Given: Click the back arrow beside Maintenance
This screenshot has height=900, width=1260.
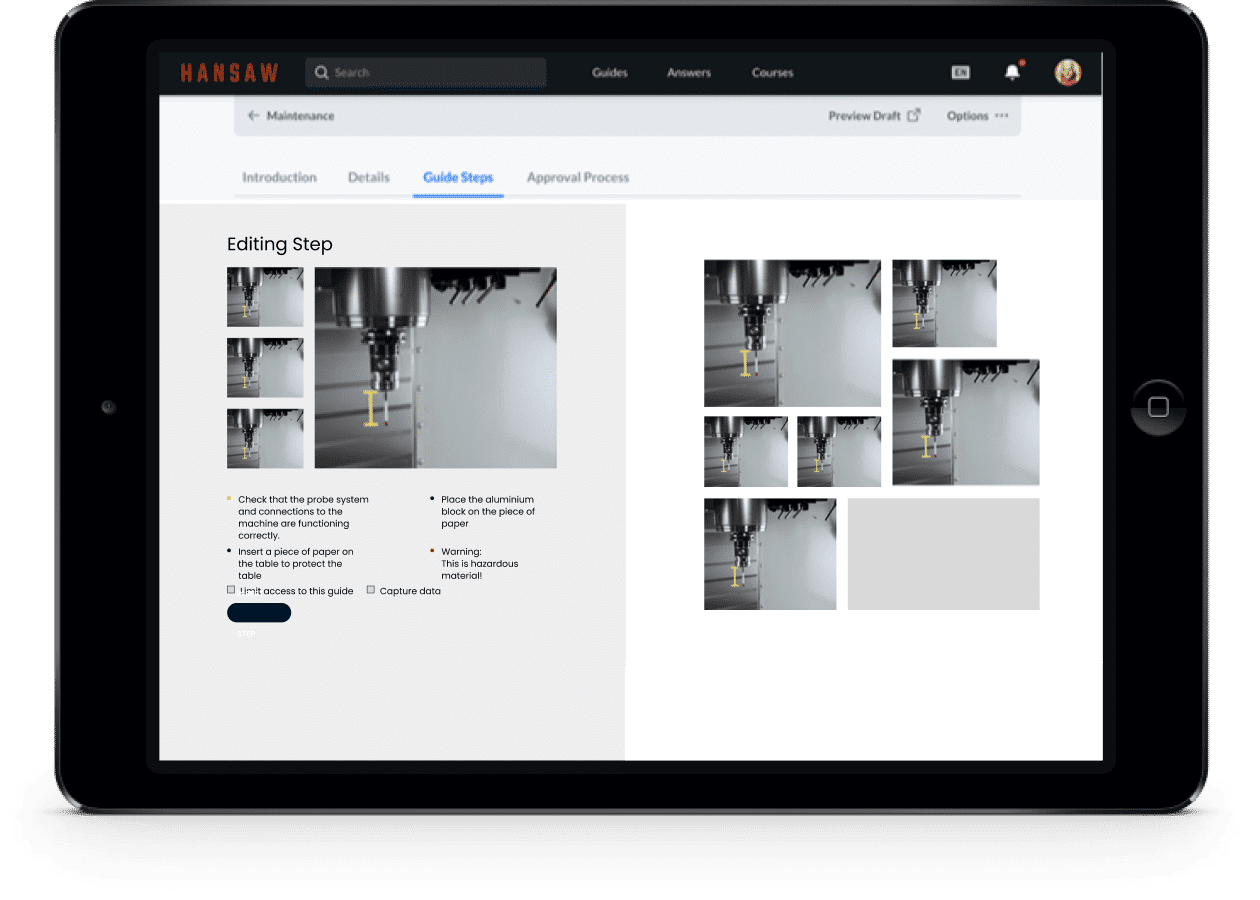Looking at the screenshot, I should tap(253, 116).
